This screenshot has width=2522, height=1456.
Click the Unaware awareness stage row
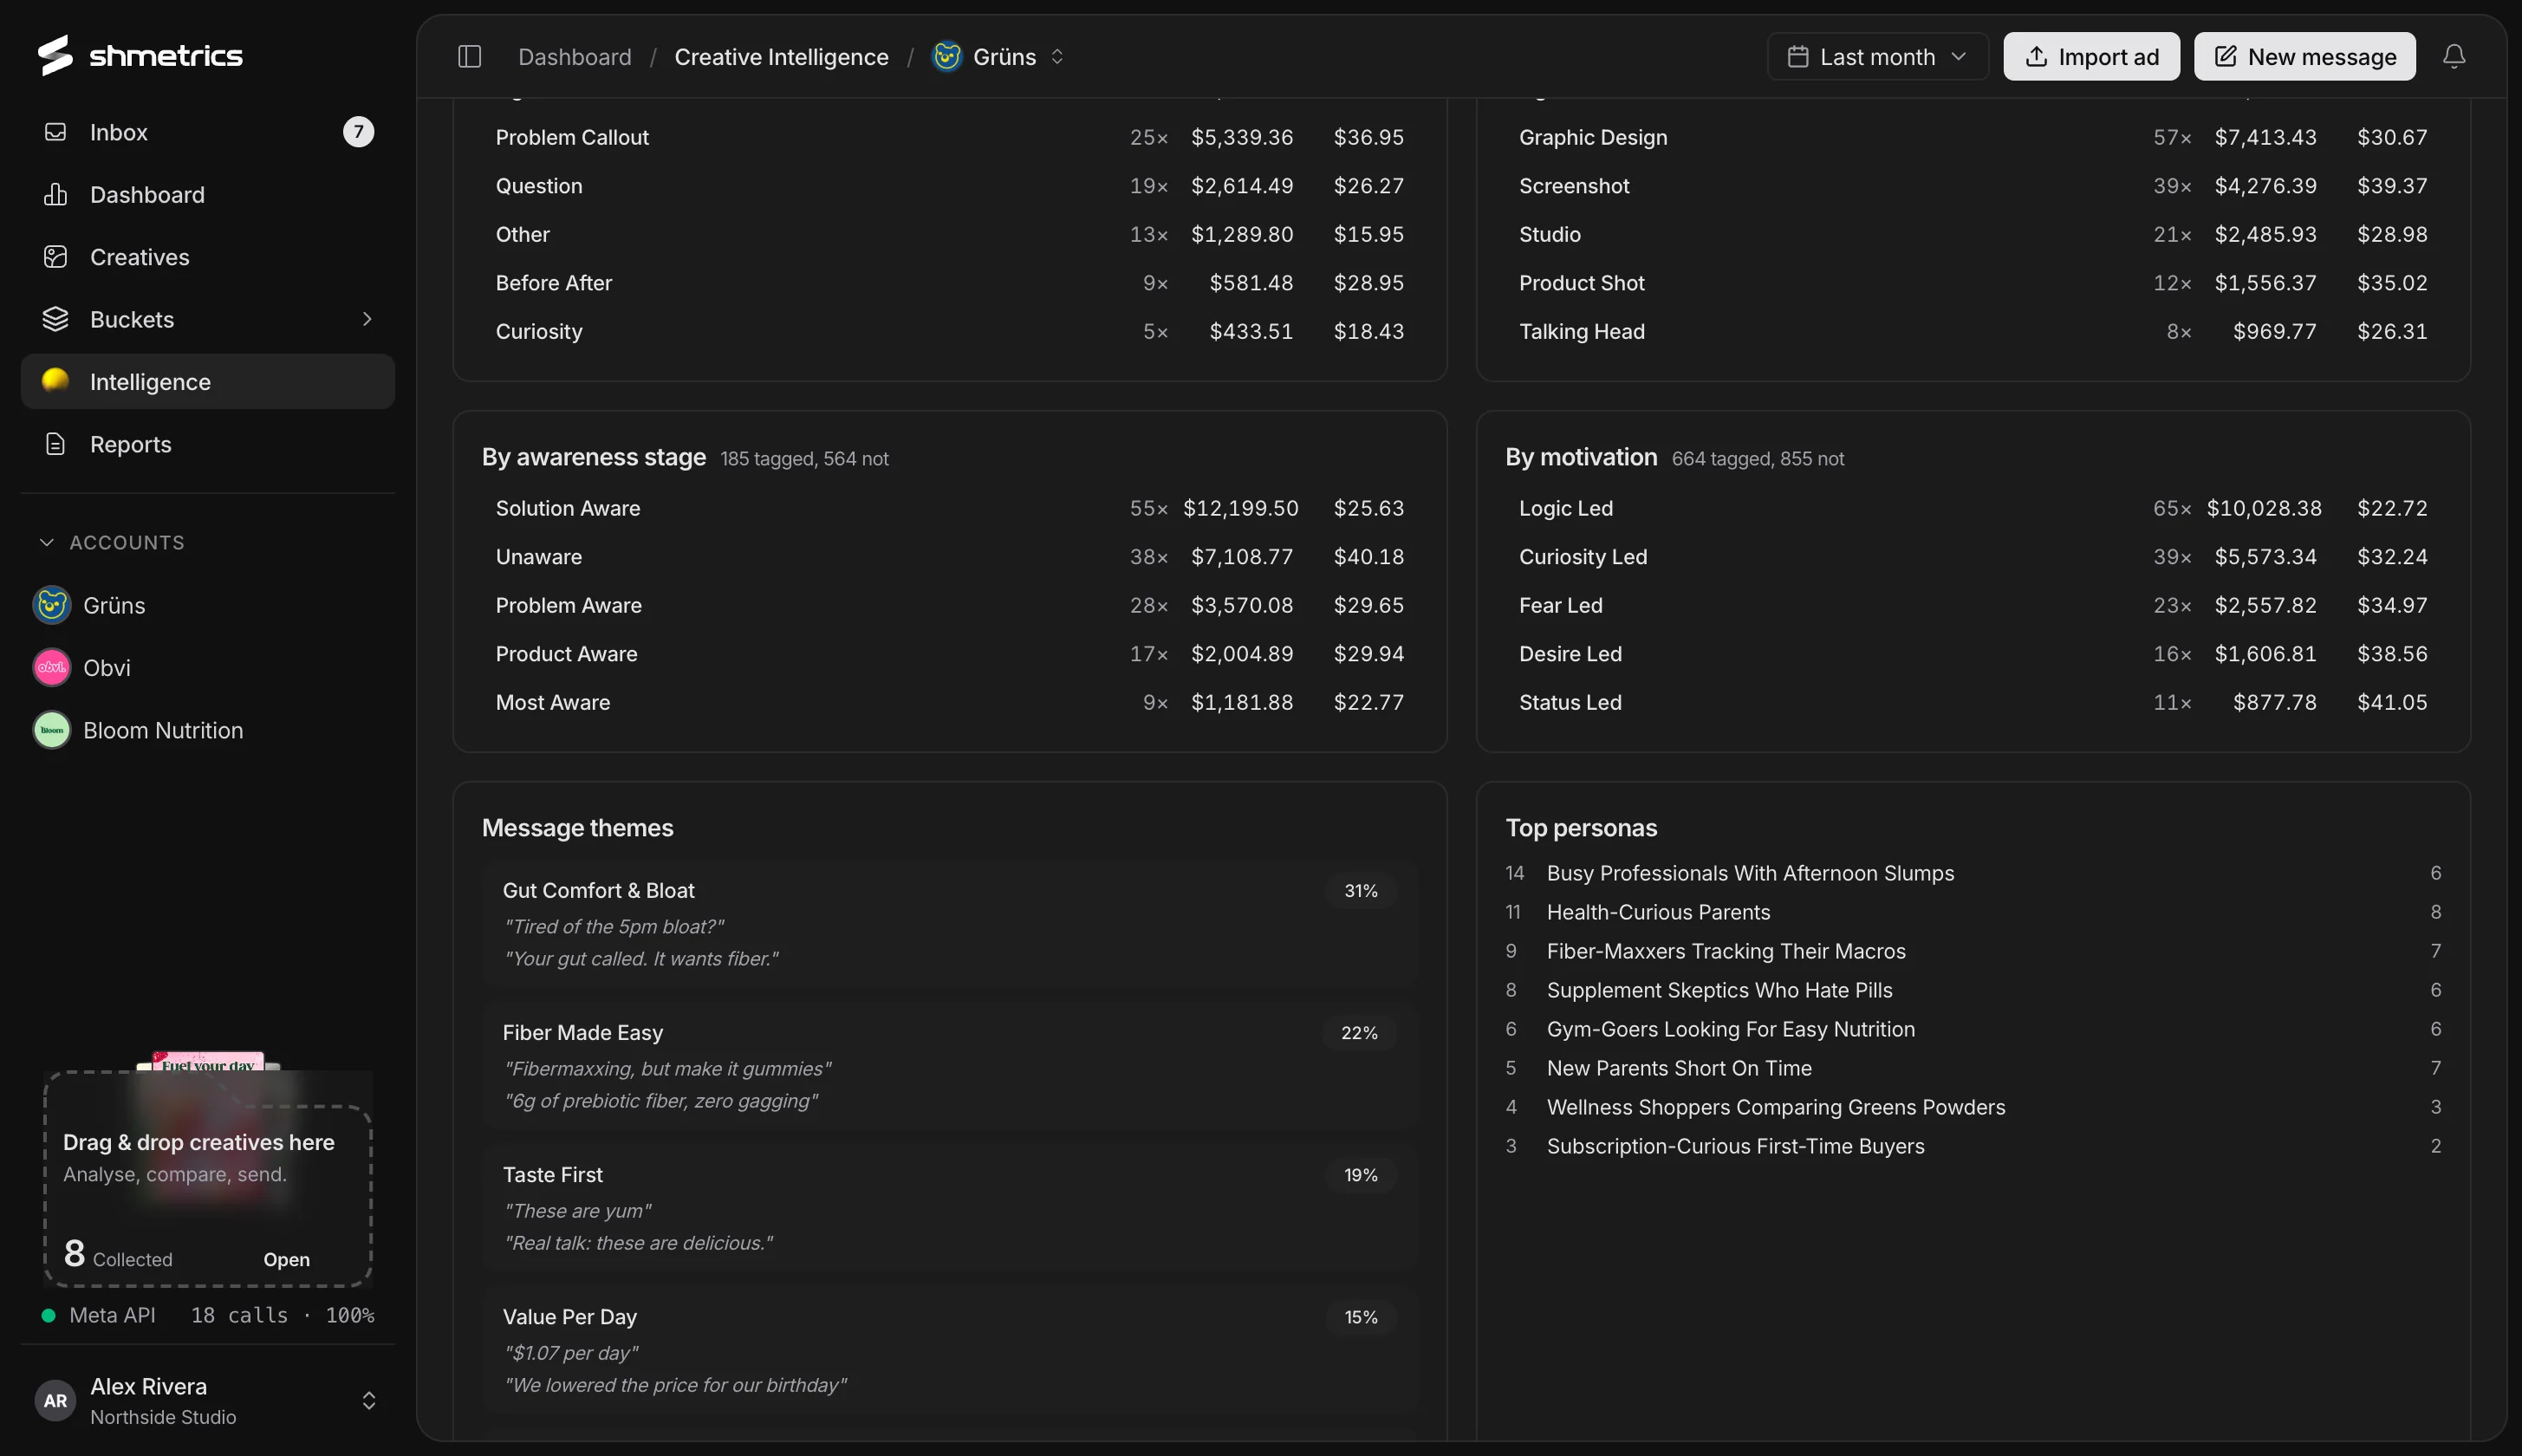point(950,556)
